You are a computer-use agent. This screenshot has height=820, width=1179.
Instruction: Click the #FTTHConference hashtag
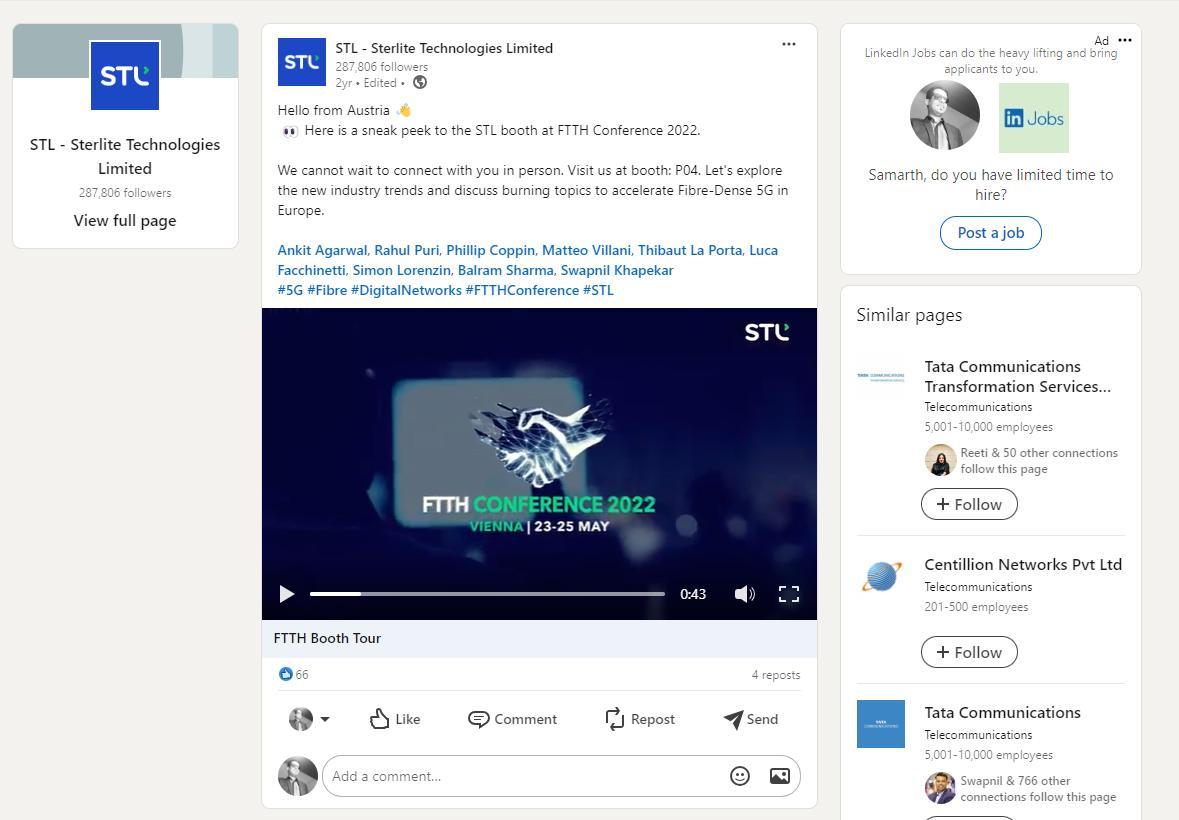[522, 290]
